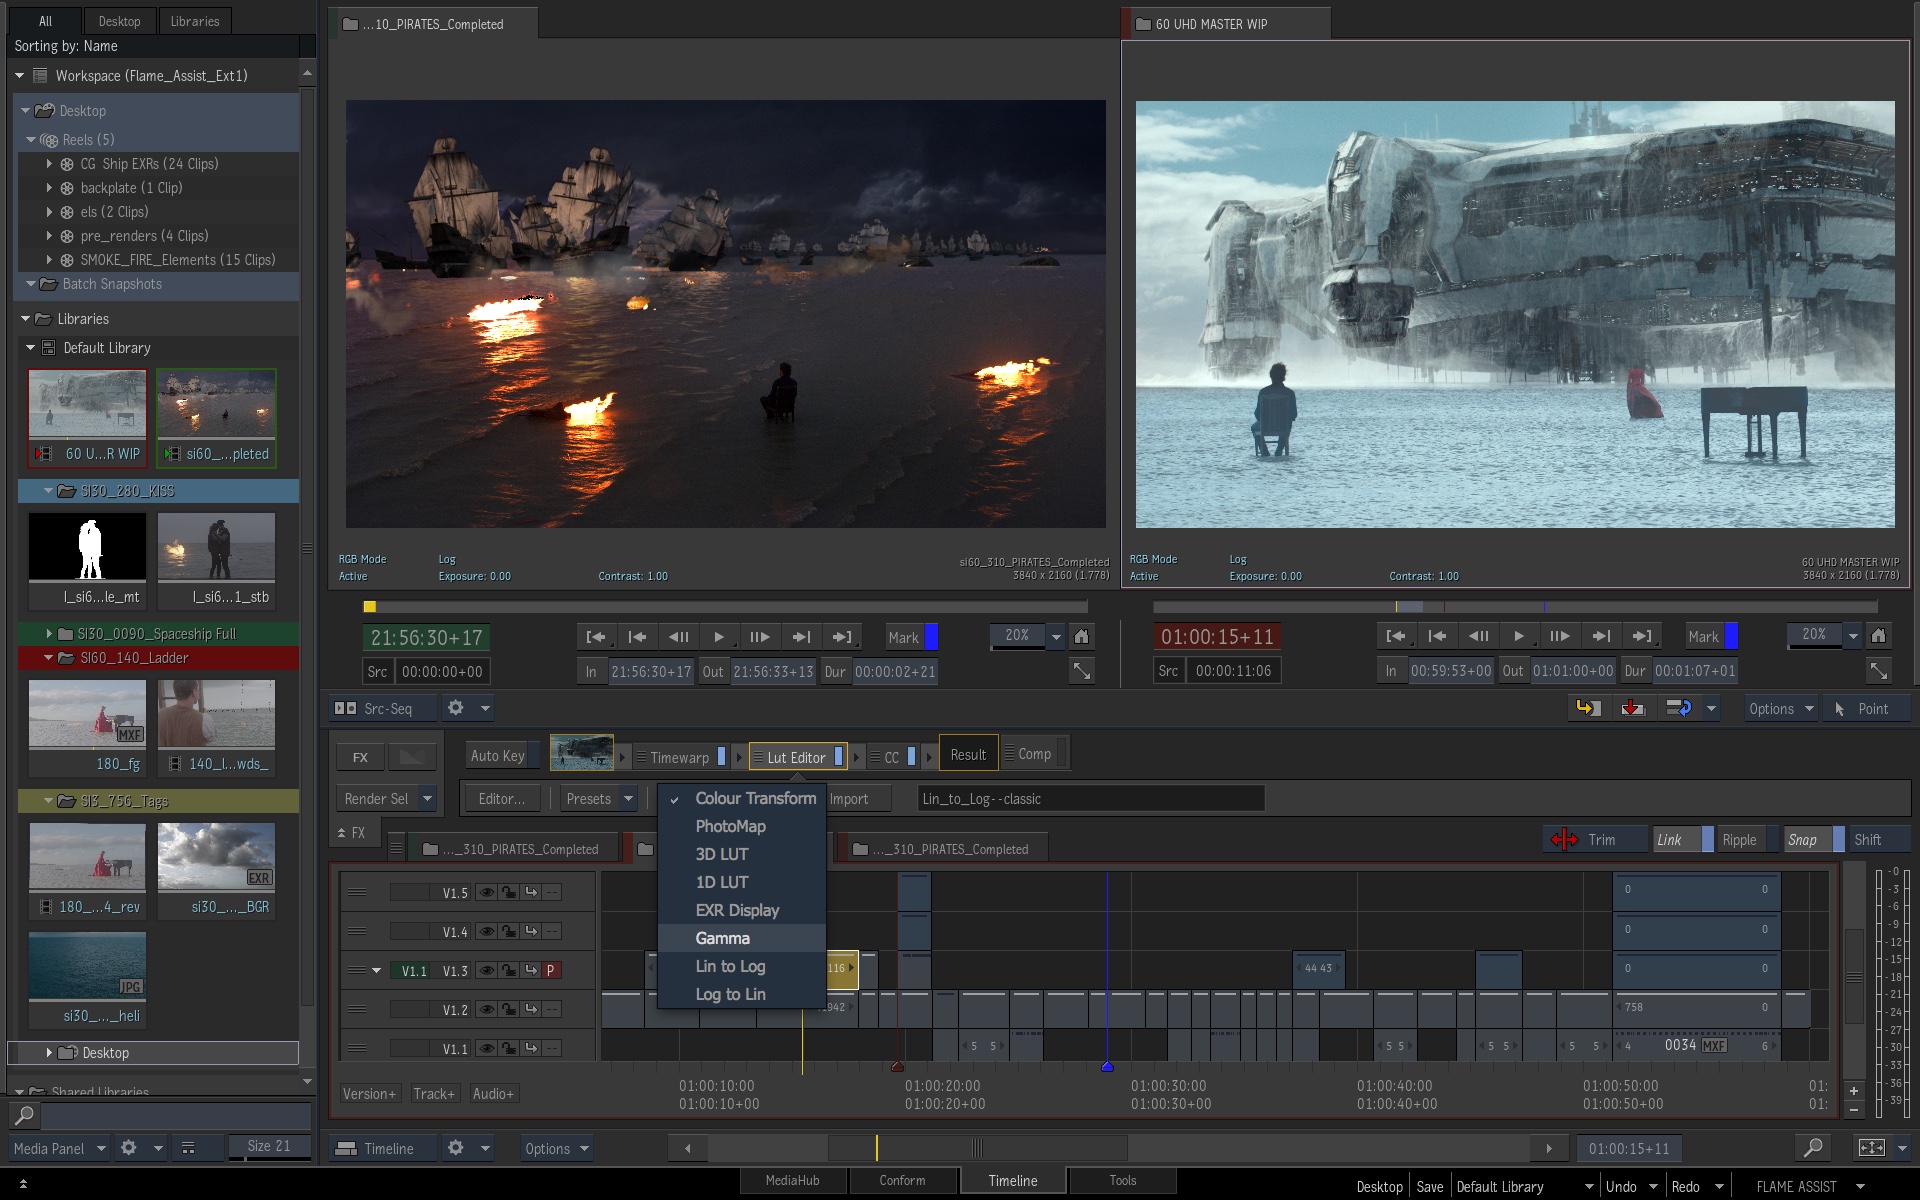Screen dimensions: 1920x1200
Task: Toggle full screen on right viewer
Action: pyautogui.click(x=1878, y=670)
